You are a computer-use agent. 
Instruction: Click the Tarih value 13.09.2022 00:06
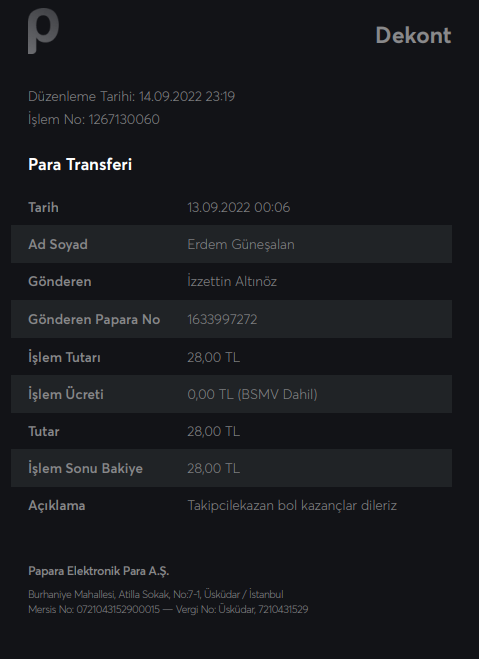(239, 207)
